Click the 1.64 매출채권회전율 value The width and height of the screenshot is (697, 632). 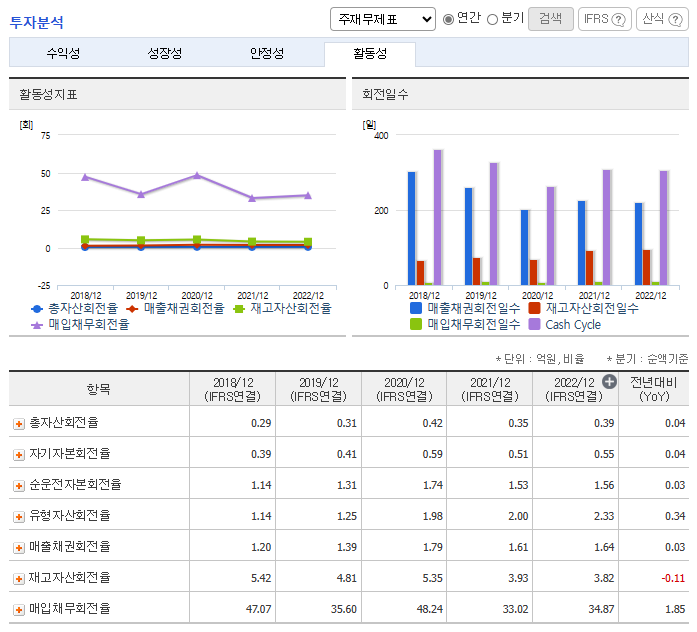604,548
